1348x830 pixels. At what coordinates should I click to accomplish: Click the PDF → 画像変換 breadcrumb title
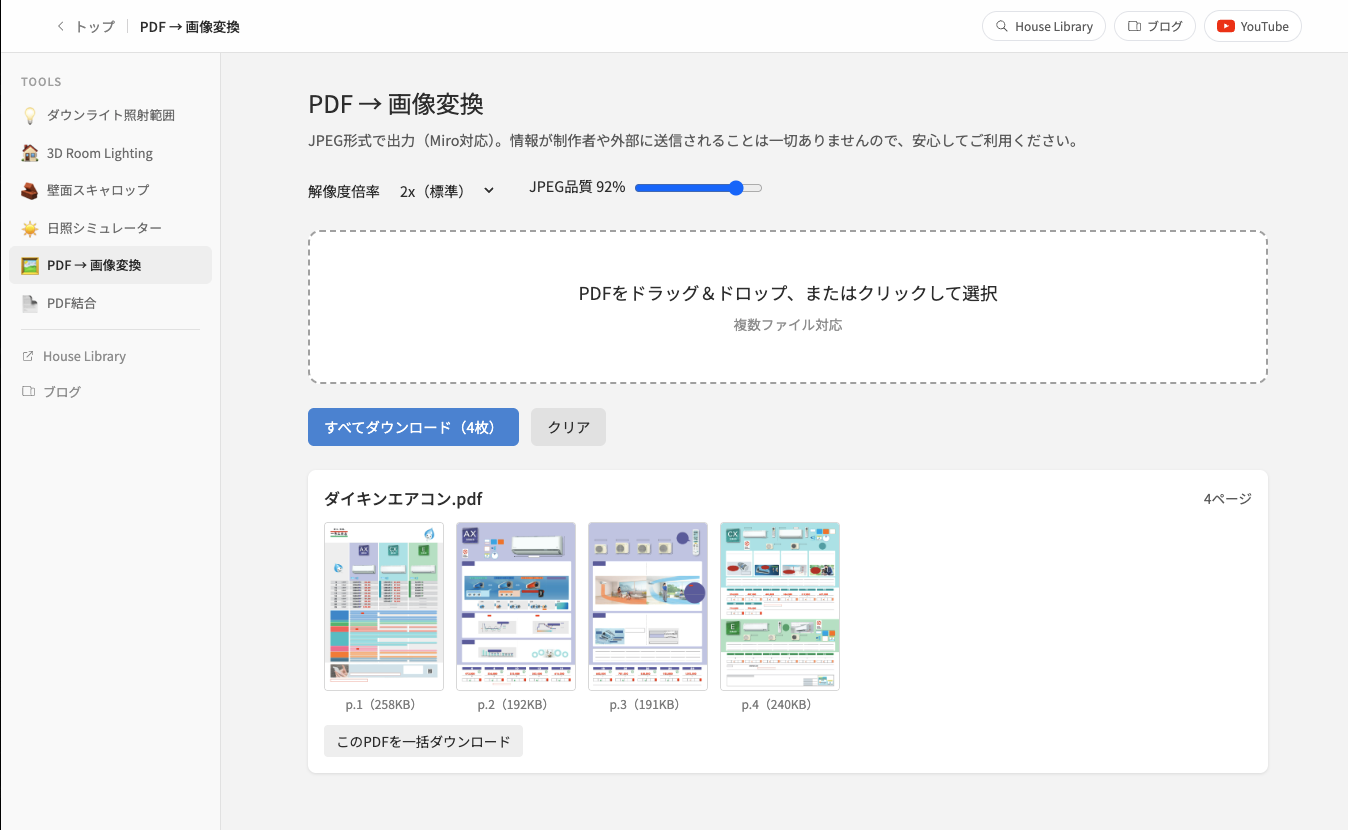click(190, 27)
